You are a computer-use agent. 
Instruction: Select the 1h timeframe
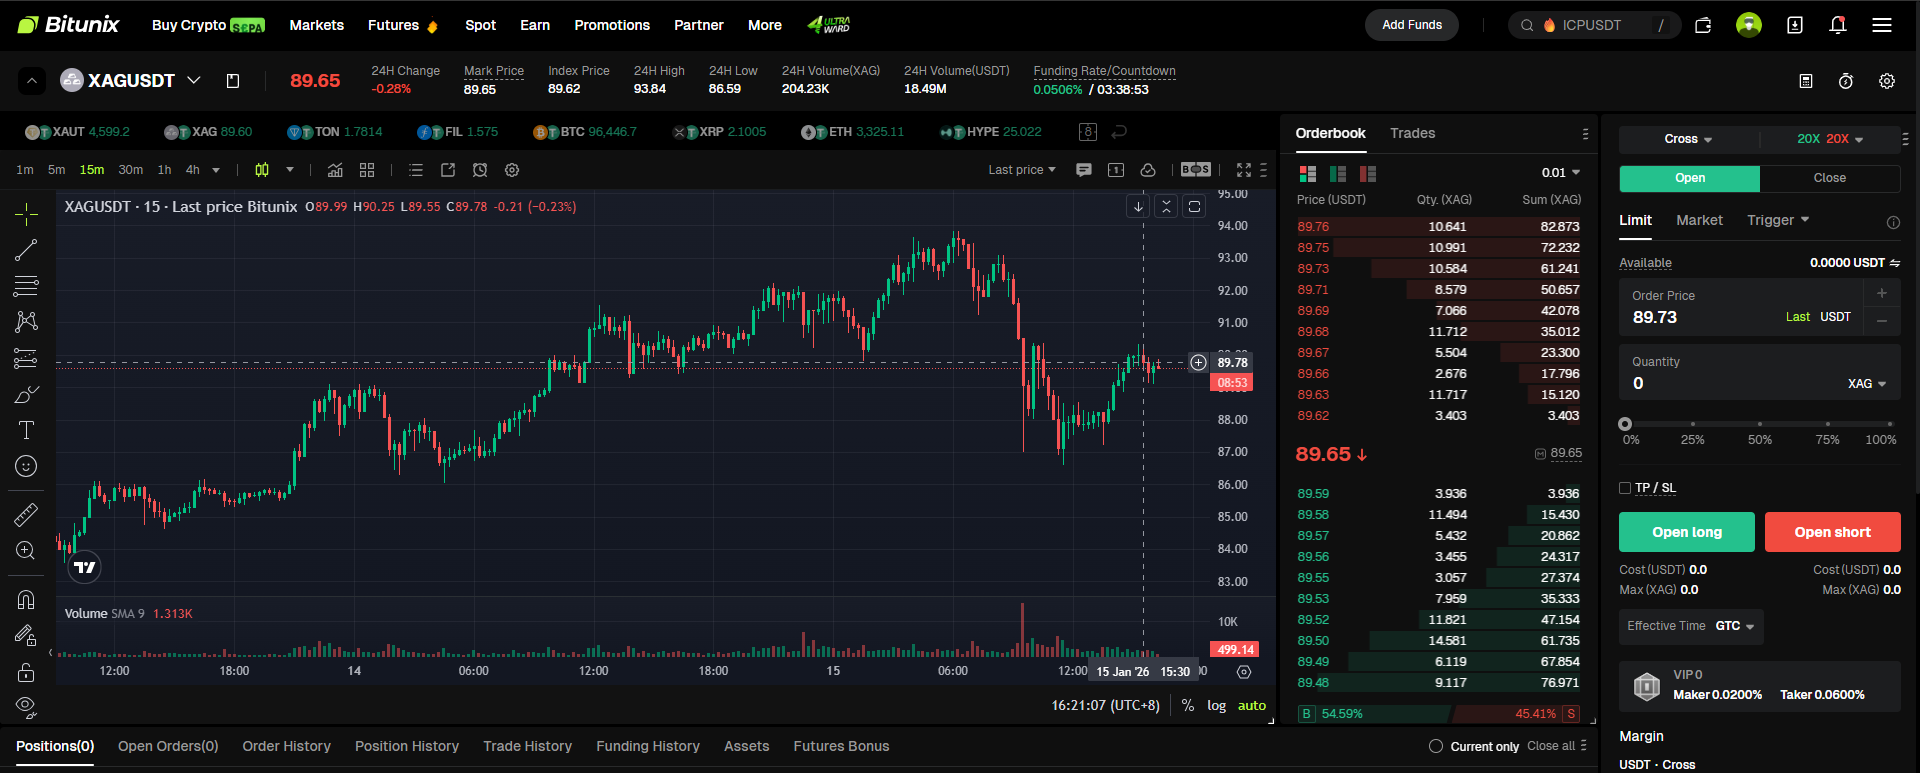point(164,170)
